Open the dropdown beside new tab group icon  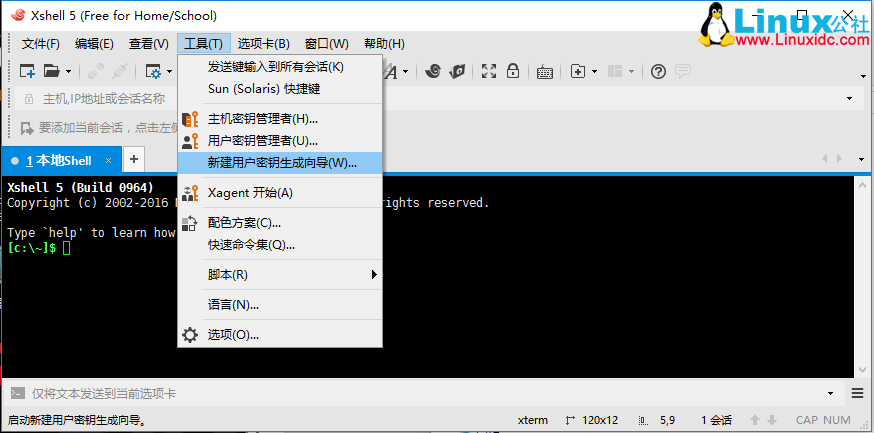(594, 71)
